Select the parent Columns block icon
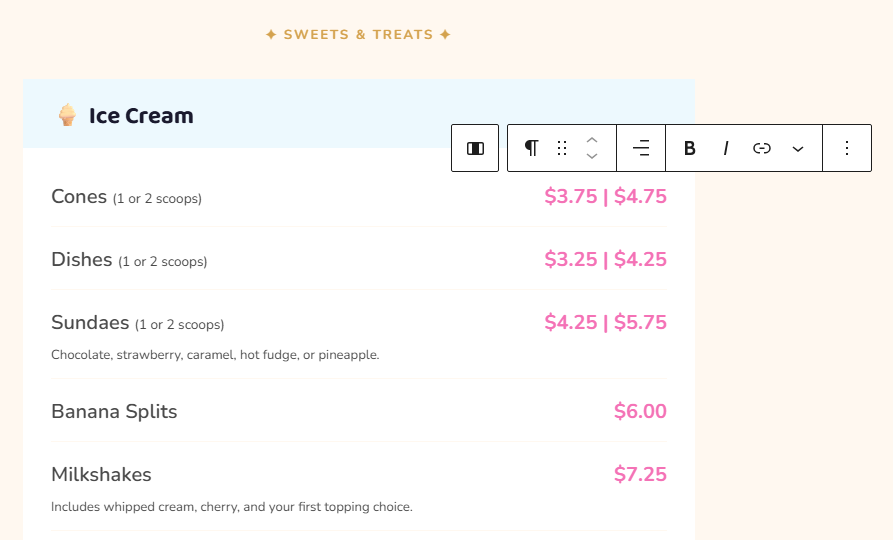 [475, 148]
